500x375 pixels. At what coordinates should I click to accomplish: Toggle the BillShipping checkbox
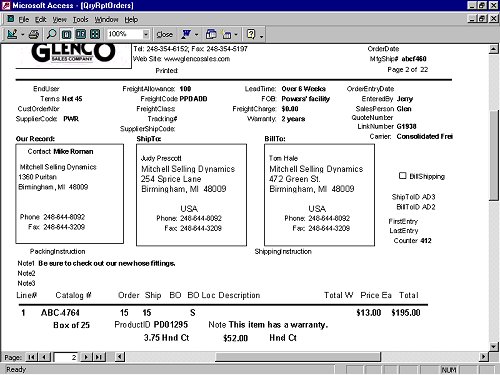[x=402, y=176]
